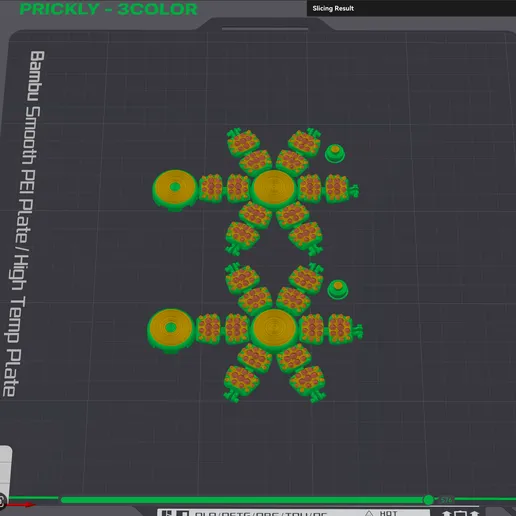
Task: Click the 576 value beside the slider
Action: (x=446, y=500)
